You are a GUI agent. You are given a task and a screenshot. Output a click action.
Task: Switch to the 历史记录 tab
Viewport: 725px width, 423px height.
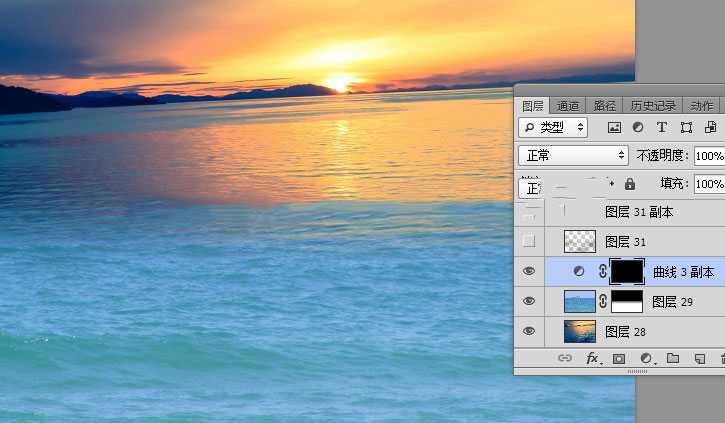point(653,106)
